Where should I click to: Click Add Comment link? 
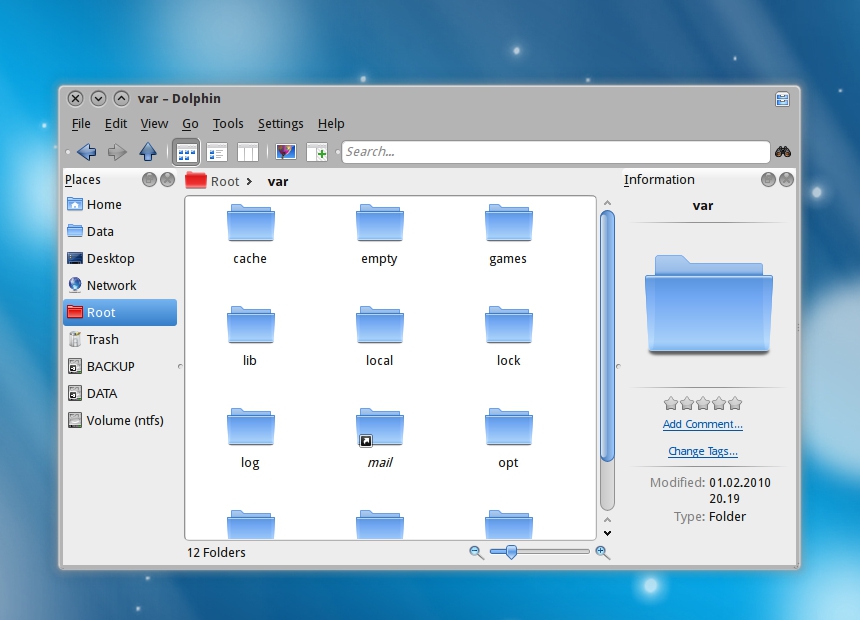703,425
